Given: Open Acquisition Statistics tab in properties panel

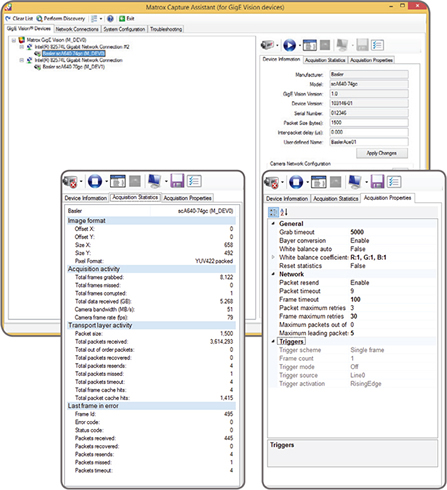Looking at the screenshot, I should [x=336, y=199].
